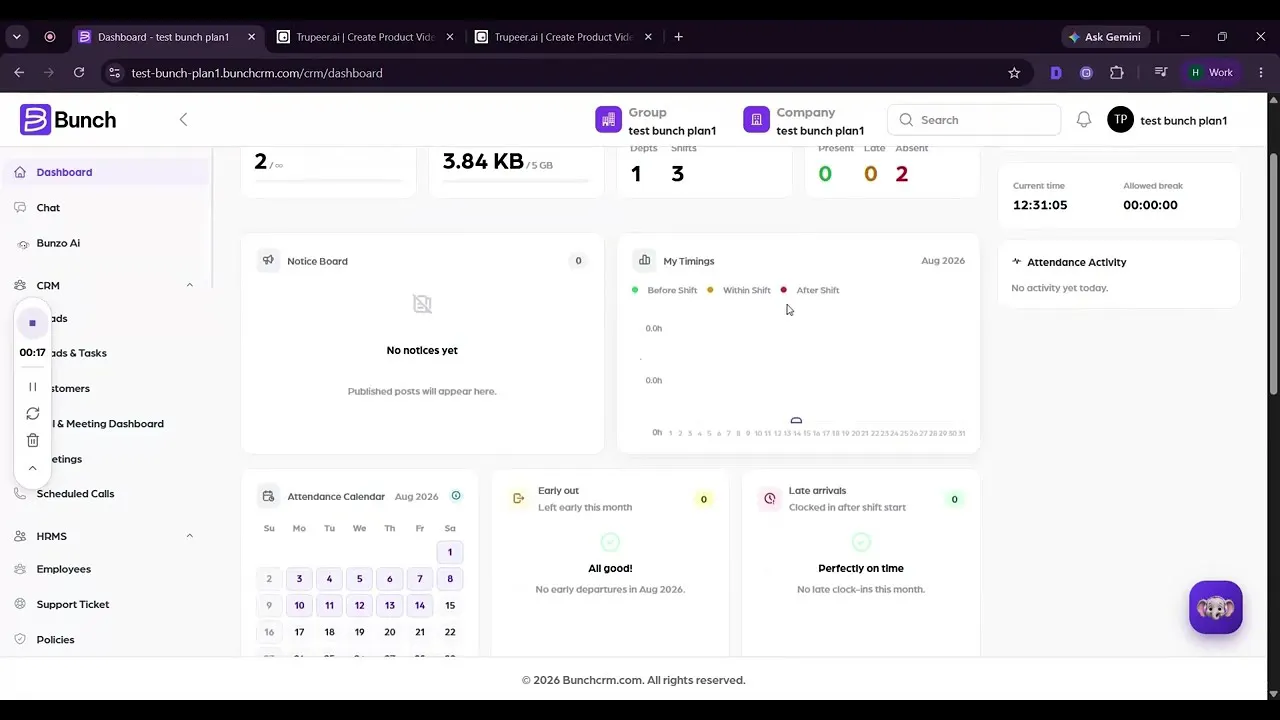Select August 14 in Attendance Calendar

point(420,605)
